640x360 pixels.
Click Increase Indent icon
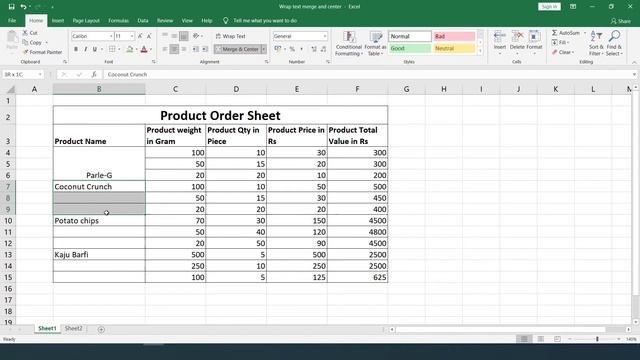click(x=205, y=49)
